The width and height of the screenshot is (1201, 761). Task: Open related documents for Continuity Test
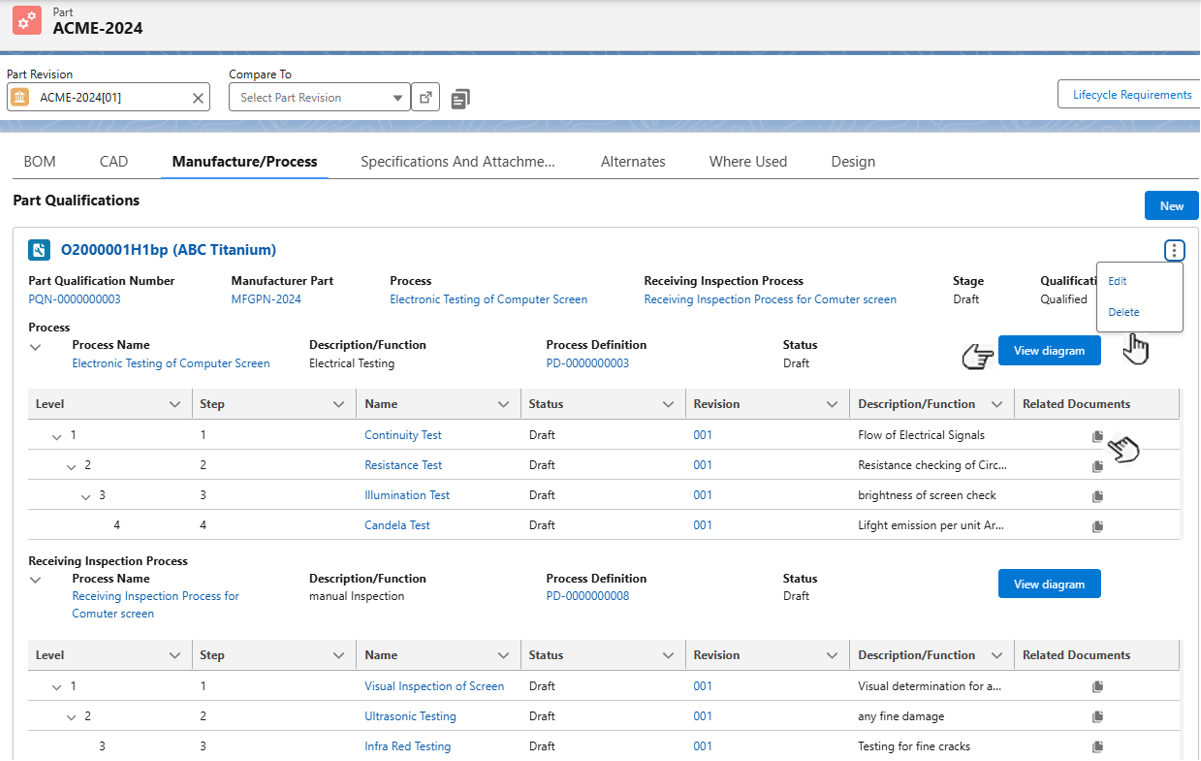tap(1097, 436)
